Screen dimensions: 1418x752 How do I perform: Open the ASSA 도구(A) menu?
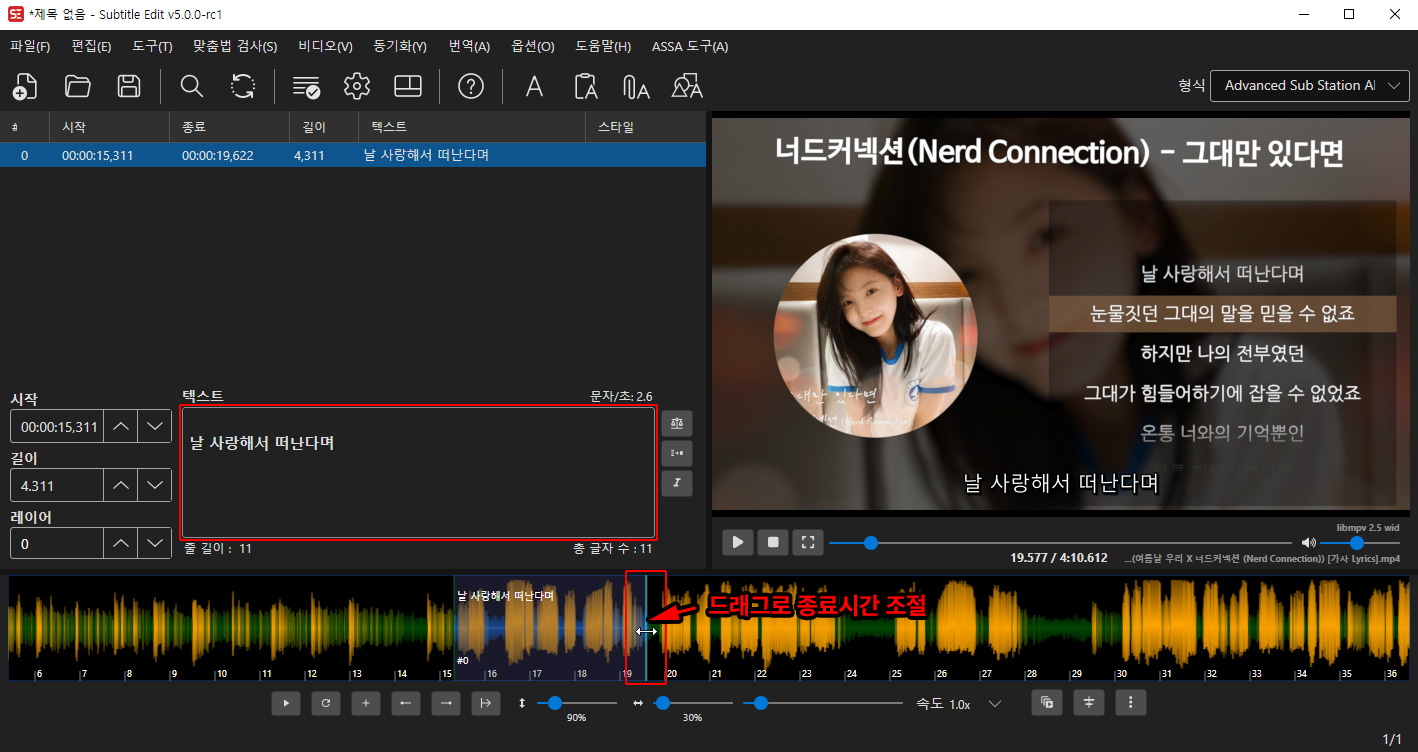click(x=690, y=46)
